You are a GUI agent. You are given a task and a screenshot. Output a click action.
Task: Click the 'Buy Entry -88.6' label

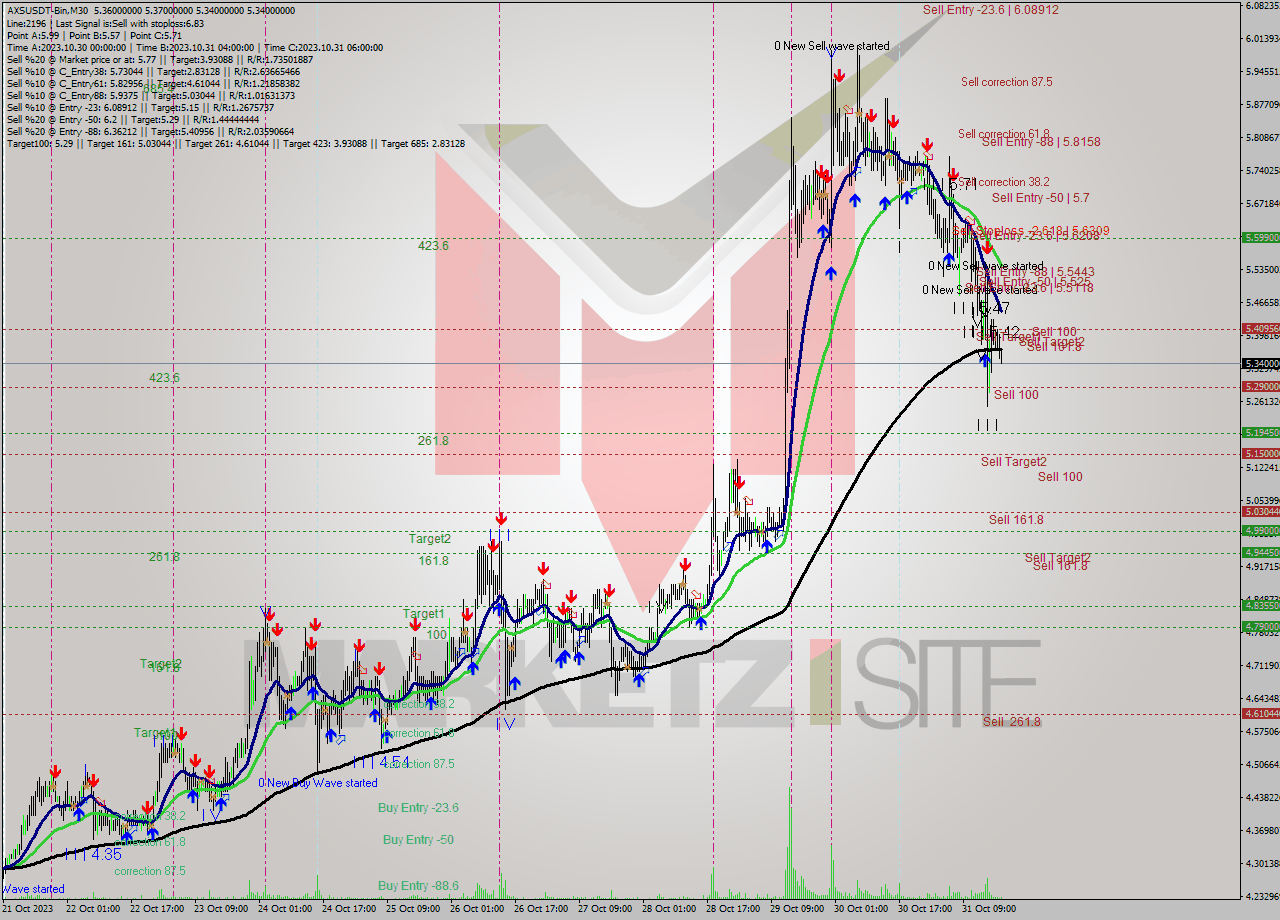418,886
